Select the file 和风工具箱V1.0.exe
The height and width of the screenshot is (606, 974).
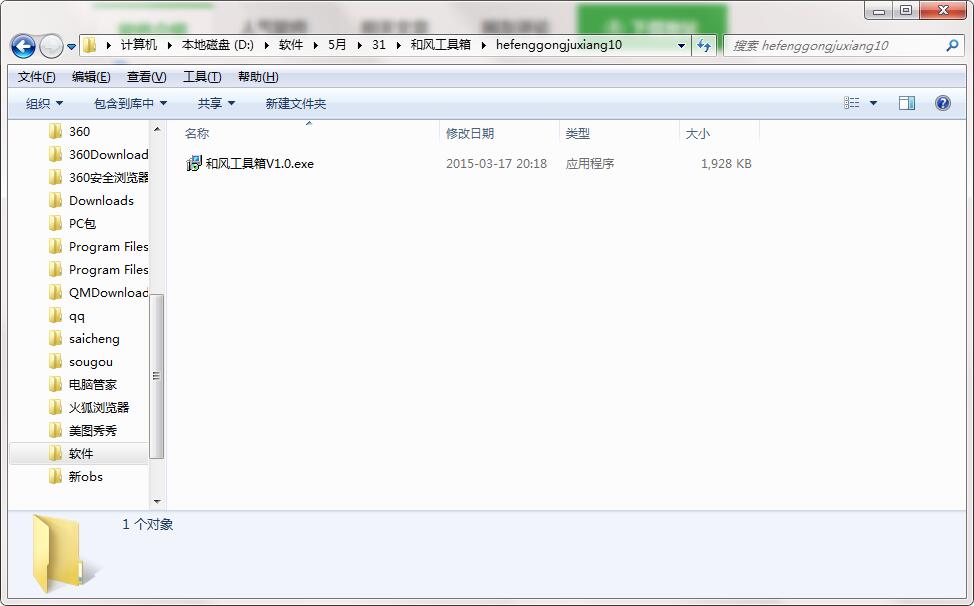click(x=260, y=164)
